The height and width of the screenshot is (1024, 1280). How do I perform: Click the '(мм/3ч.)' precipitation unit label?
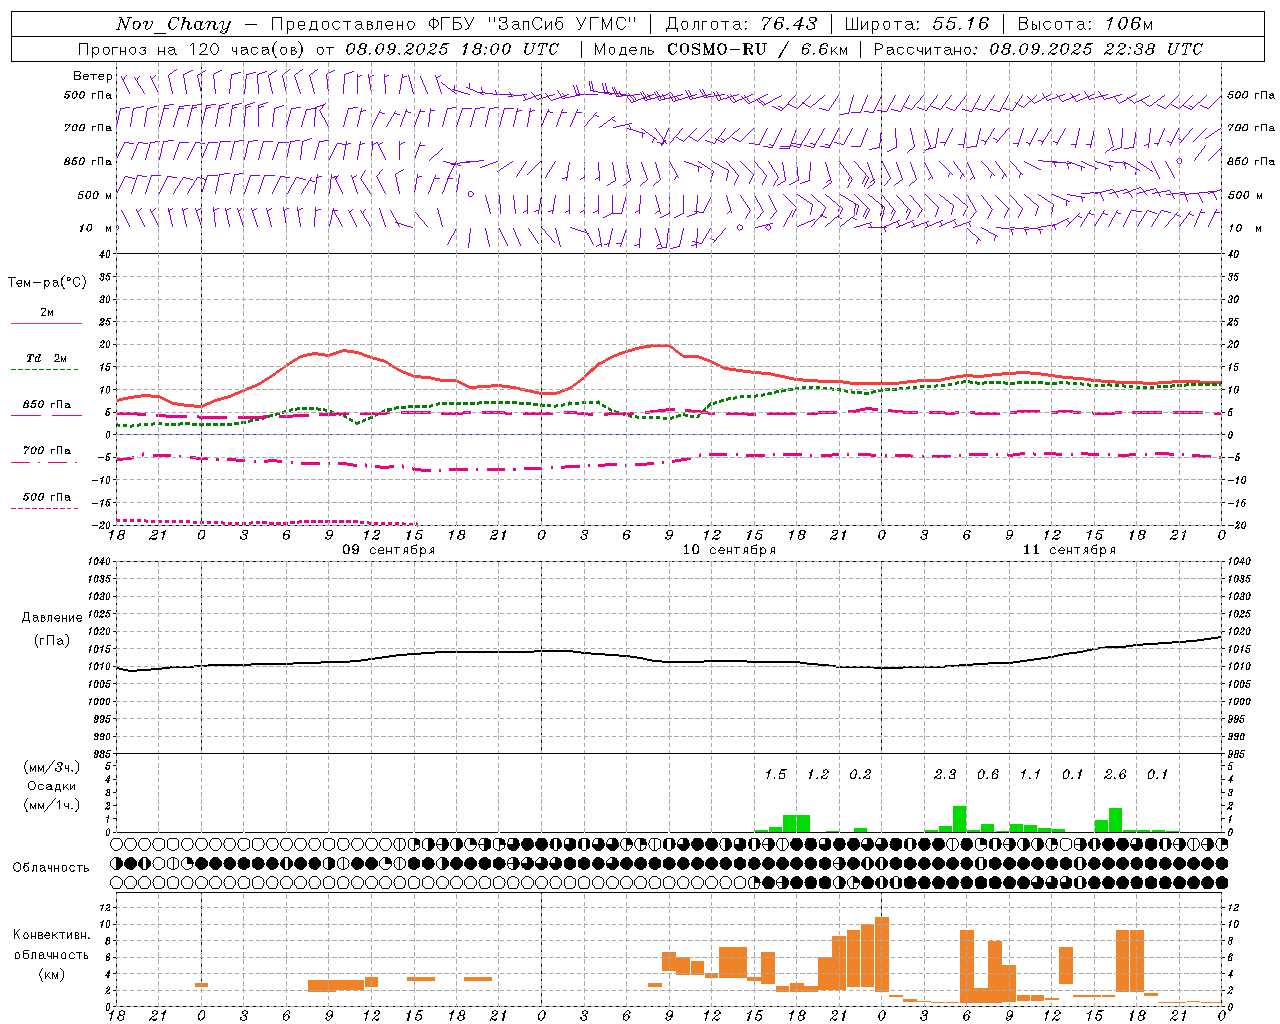coord(51,768)
